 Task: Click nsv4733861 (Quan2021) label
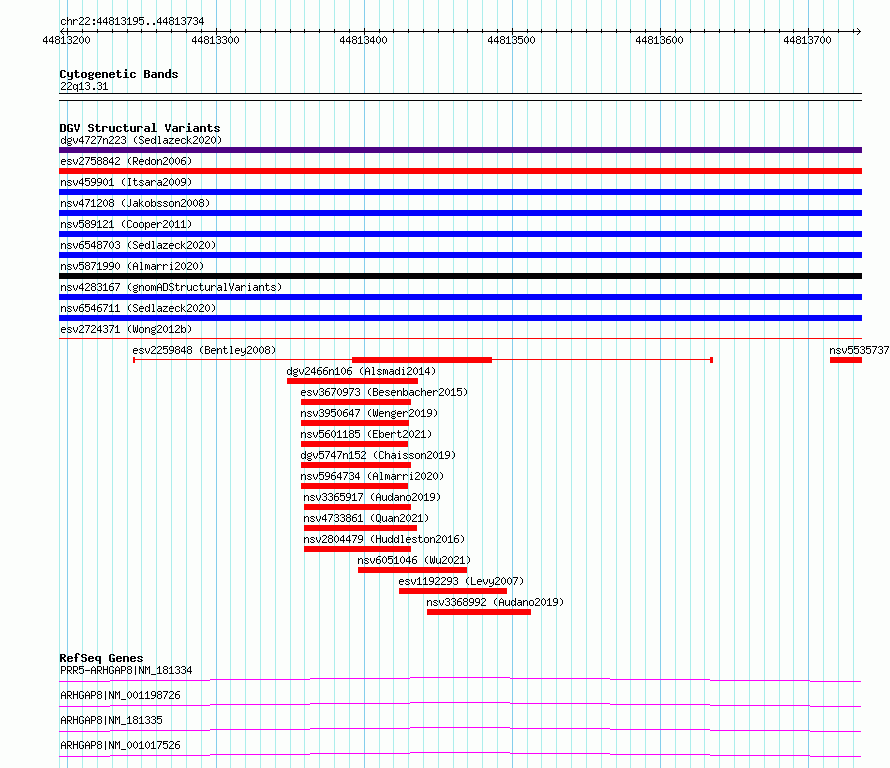366,518
